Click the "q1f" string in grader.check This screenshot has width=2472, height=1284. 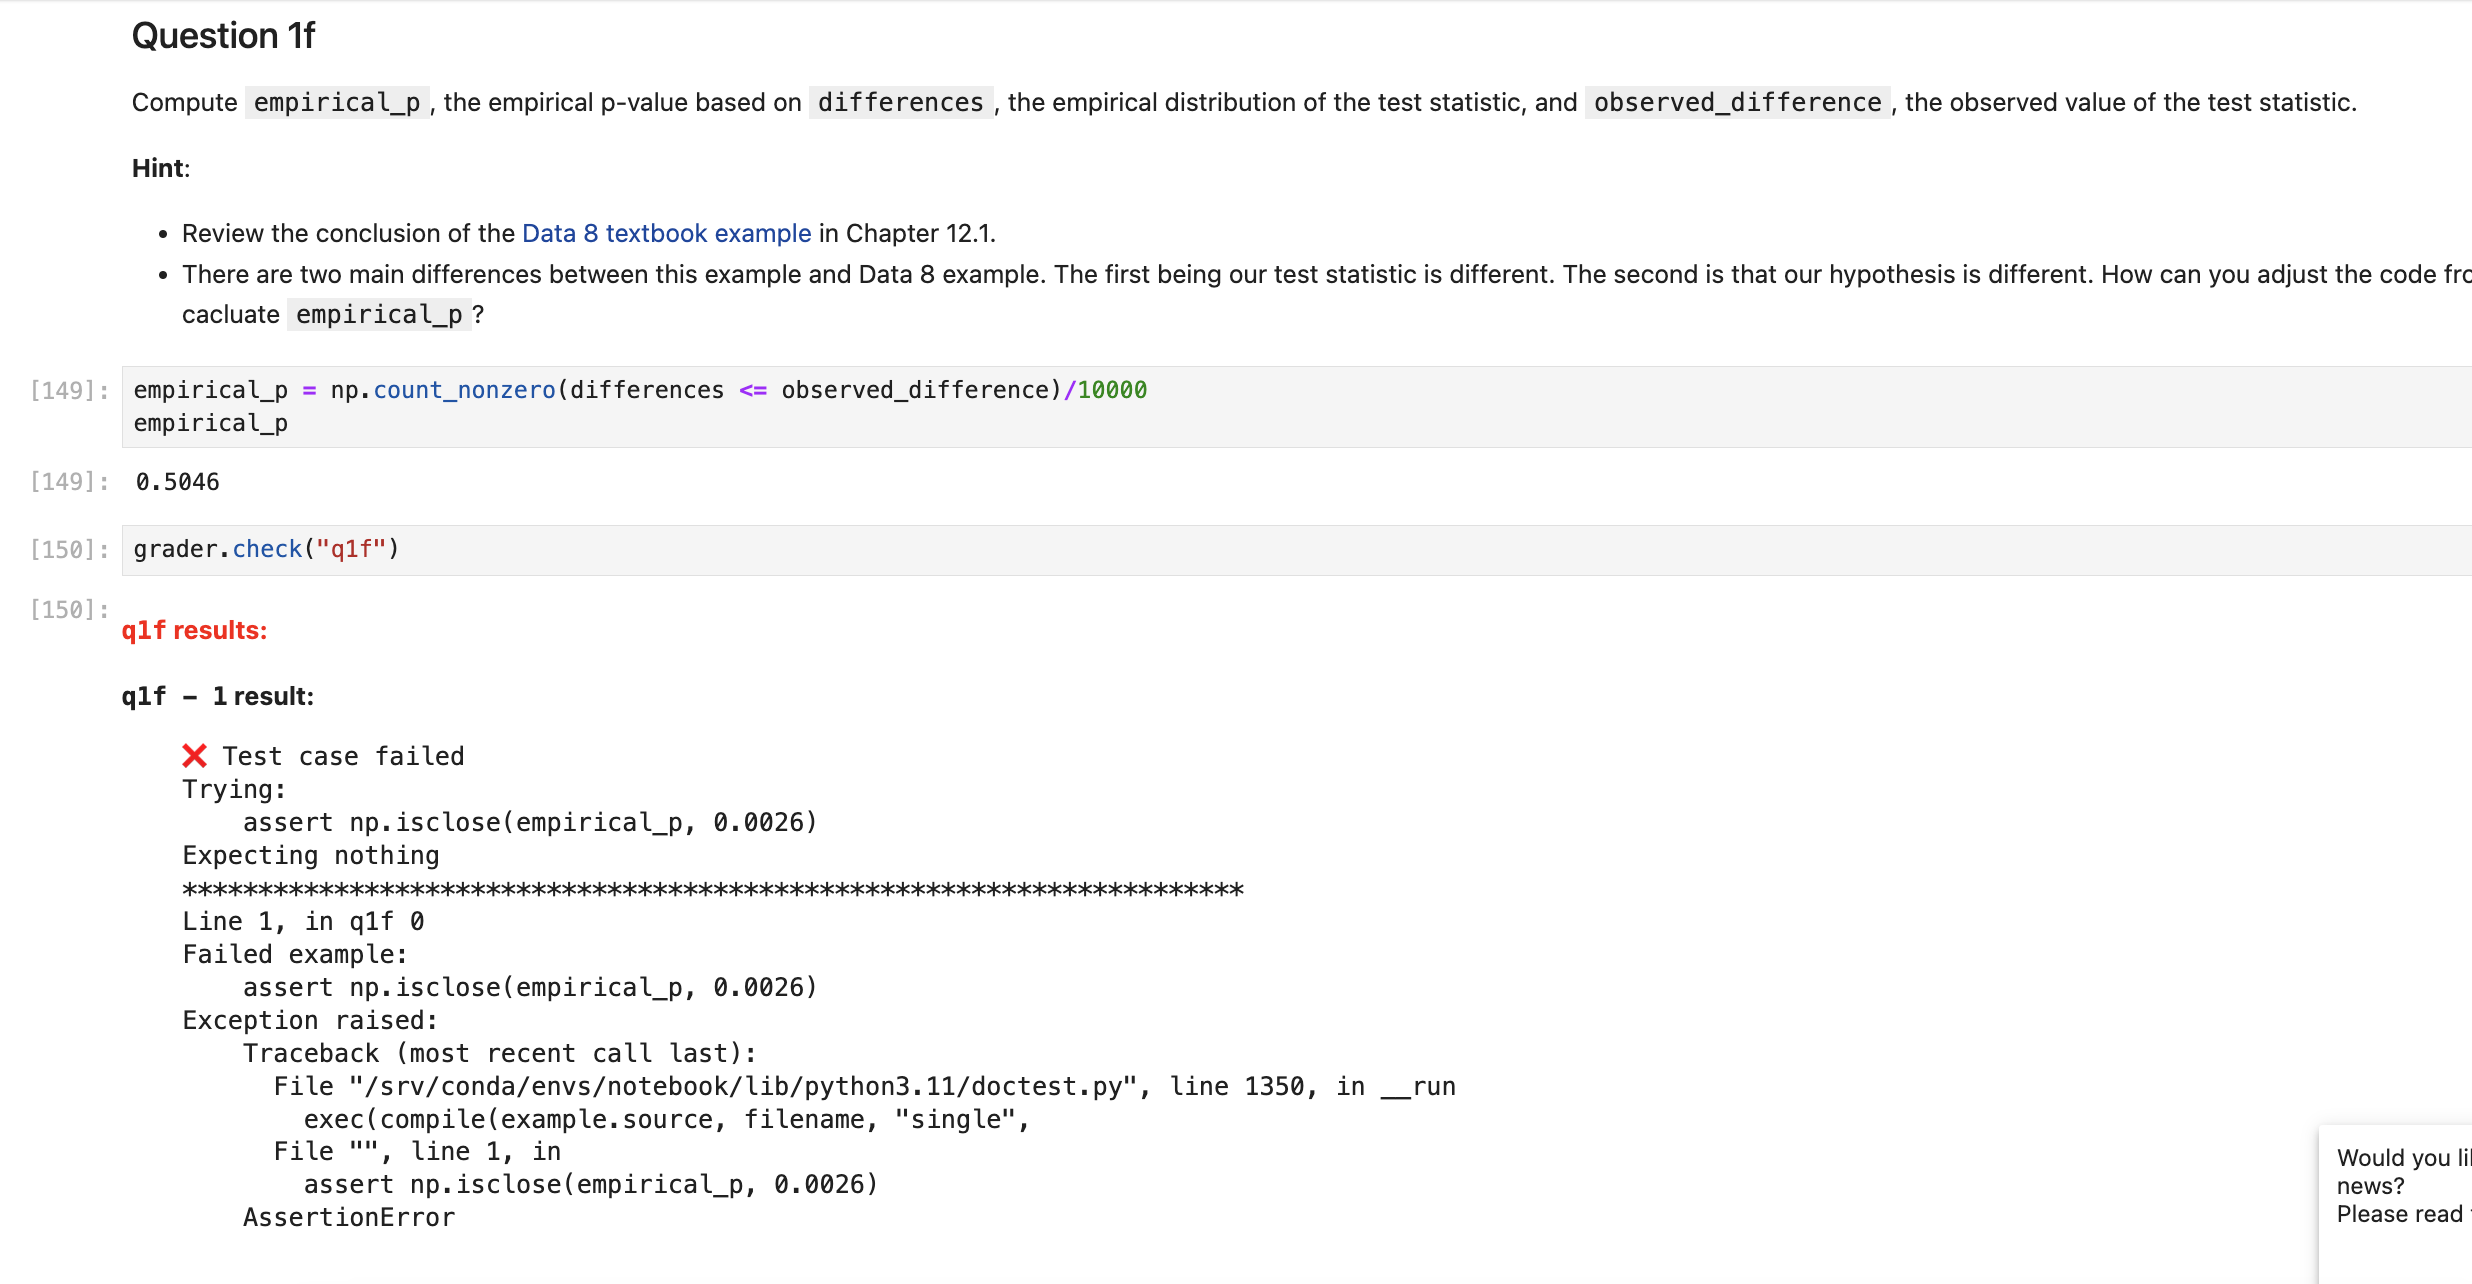(351, 550)
